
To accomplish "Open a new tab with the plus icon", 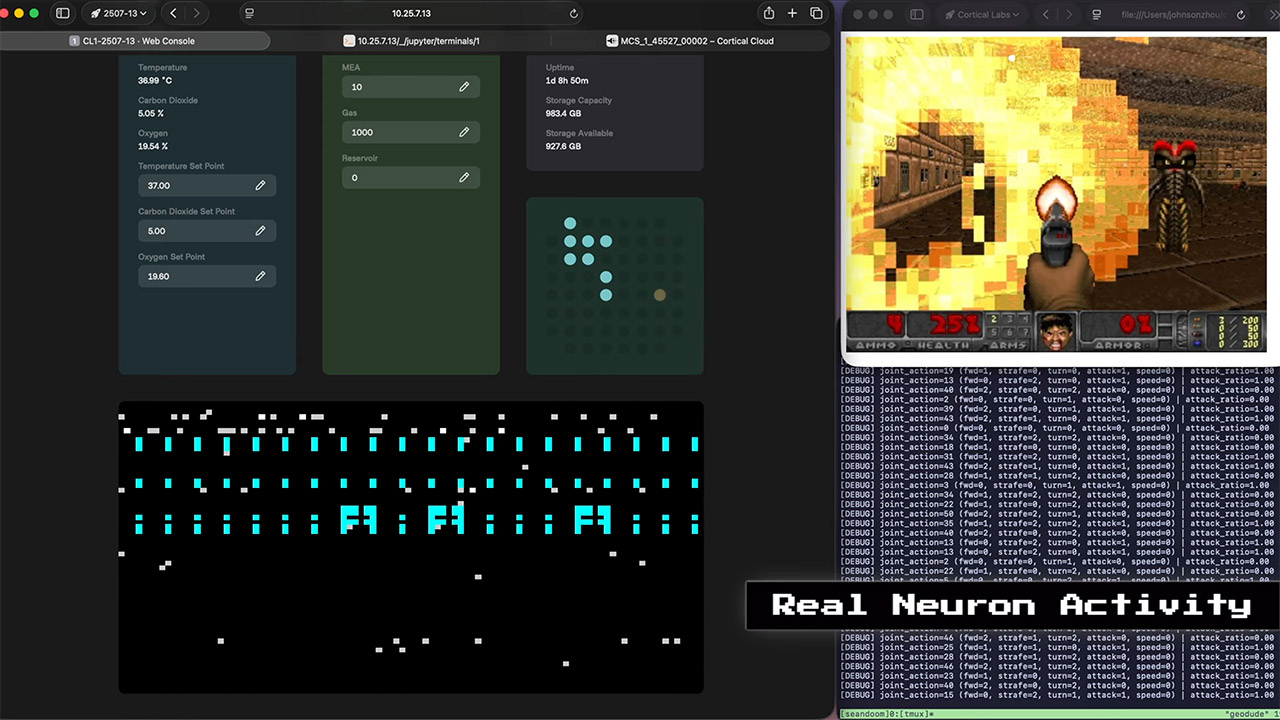I will (x=792, y=13).
